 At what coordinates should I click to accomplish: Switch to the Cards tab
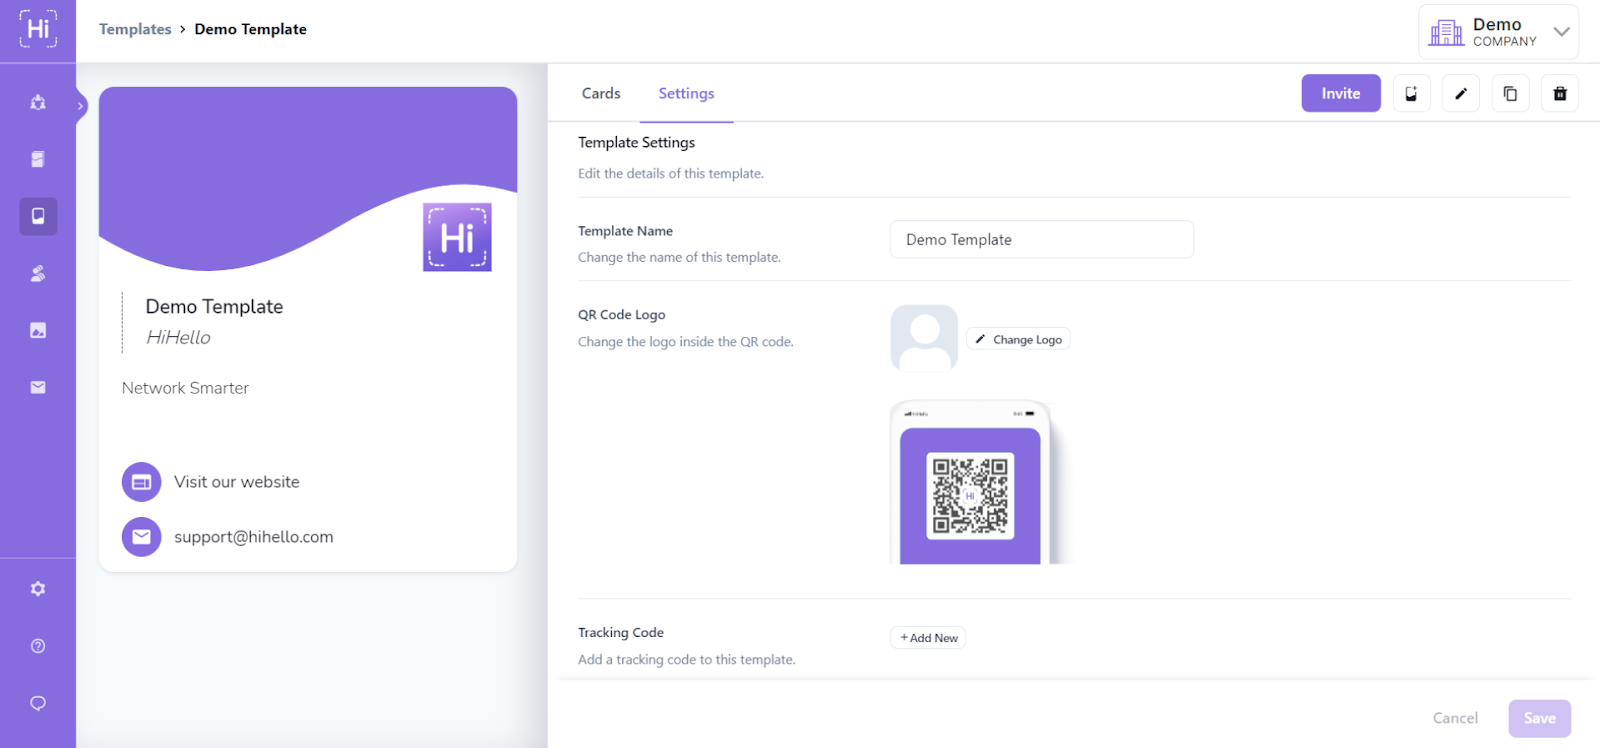601,93
